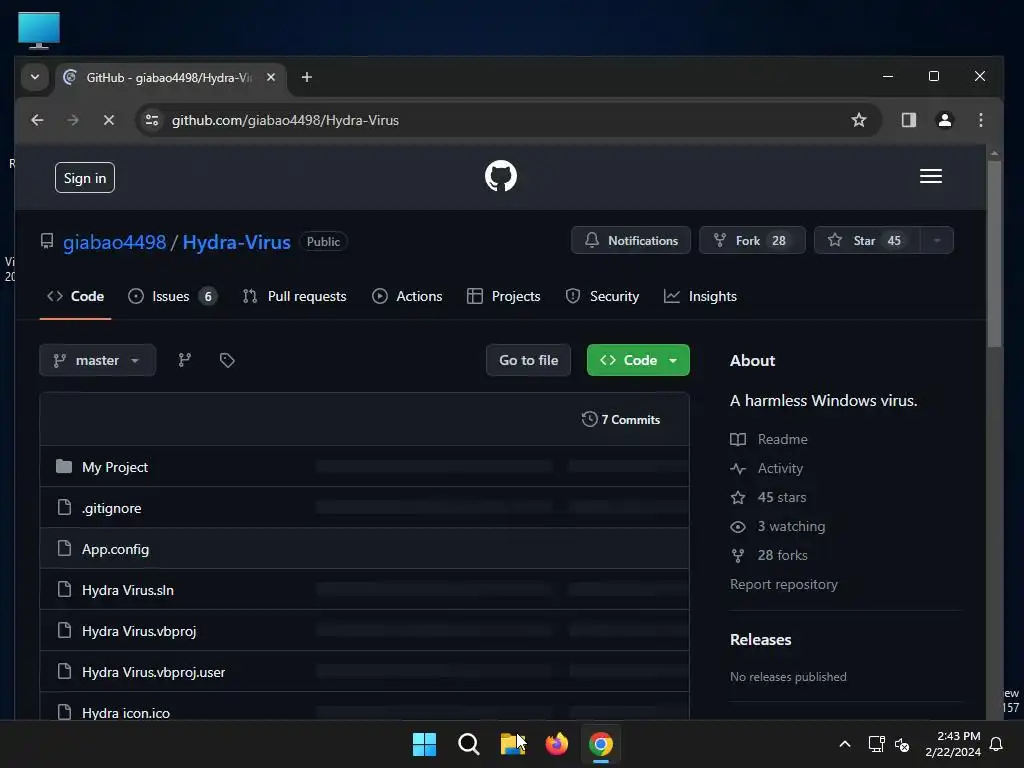Open the Actions tab

point(408,296)
